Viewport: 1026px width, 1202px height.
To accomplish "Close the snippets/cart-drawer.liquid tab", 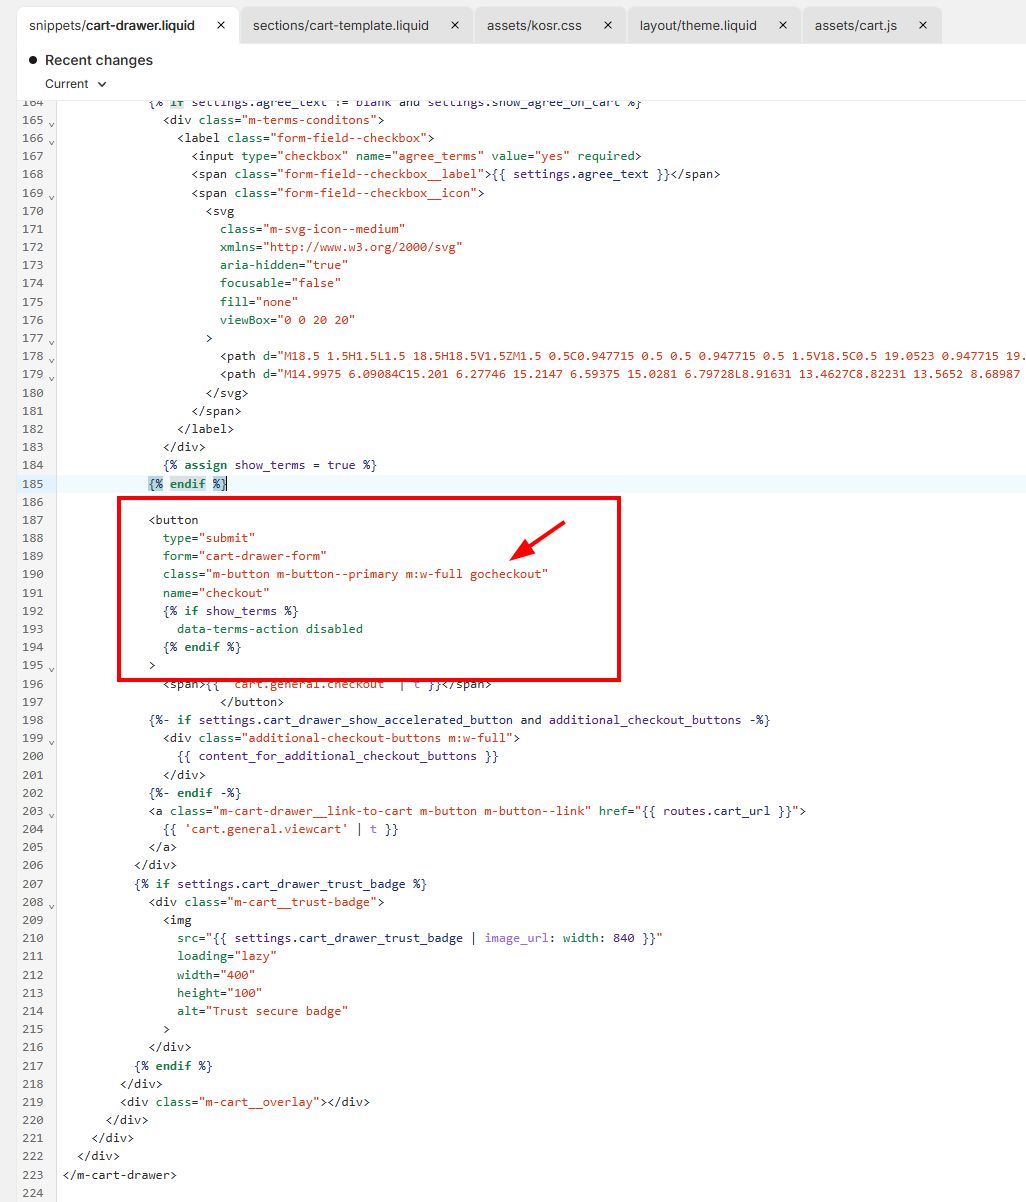I will (220, 25).
